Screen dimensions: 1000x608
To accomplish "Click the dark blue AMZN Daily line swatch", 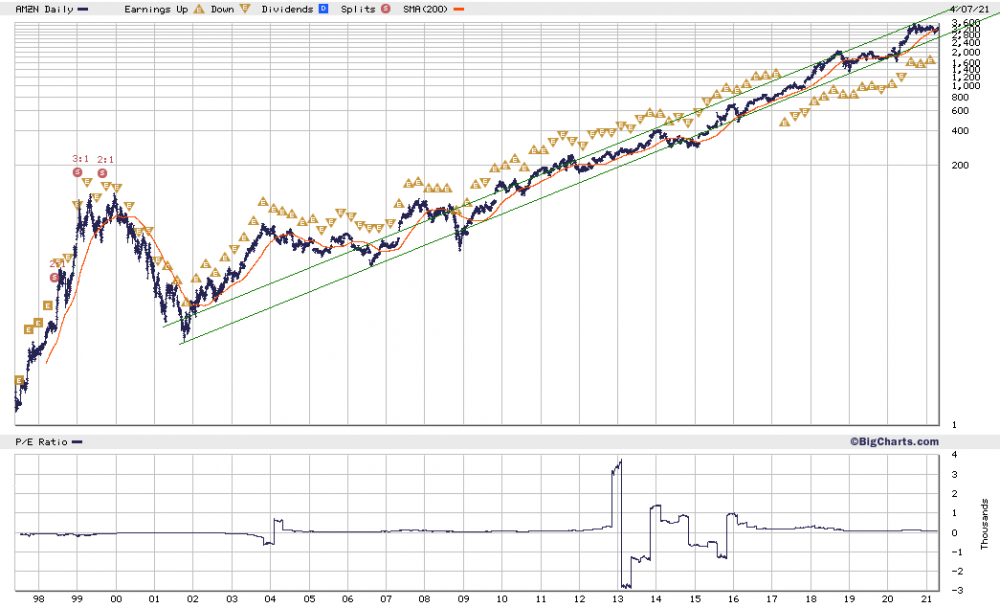I will pos(83,10).
